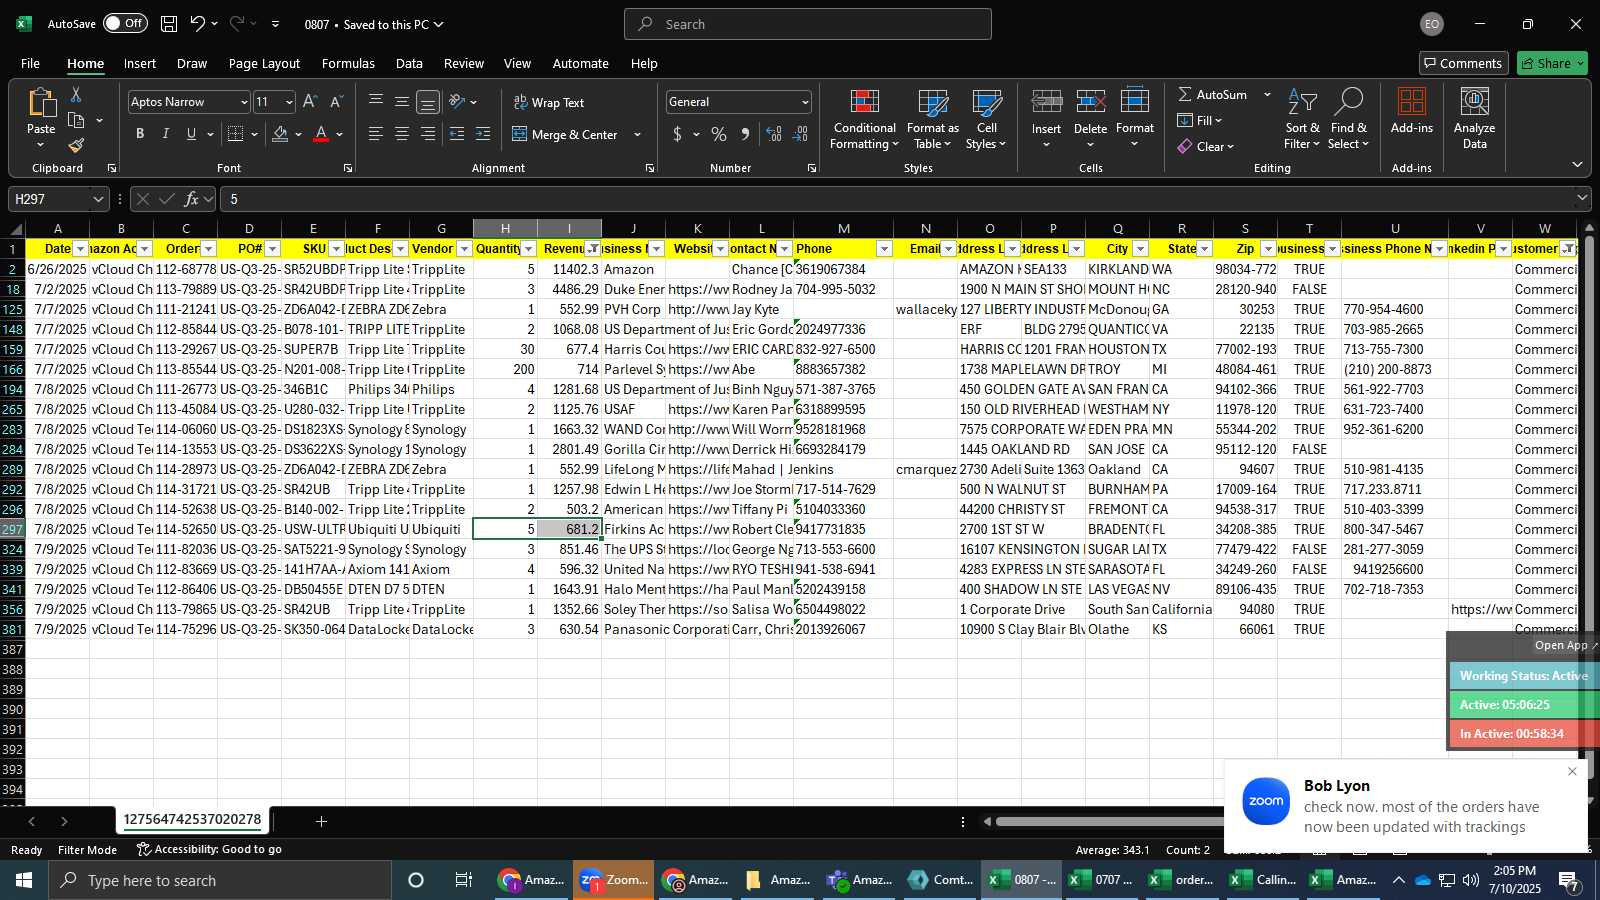This screenshot has width=1600, height=900.
Task: Click the Format Painter brush icon
Action: pyautogui.click(x=76, y=146)
